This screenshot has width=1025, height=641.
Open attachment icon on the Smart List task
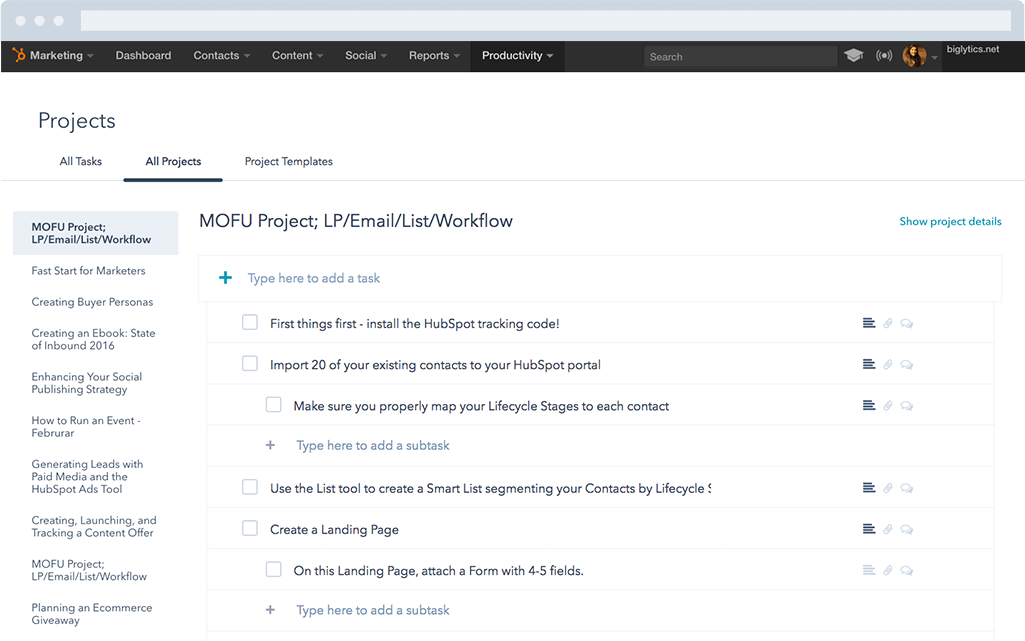(888, 488)
